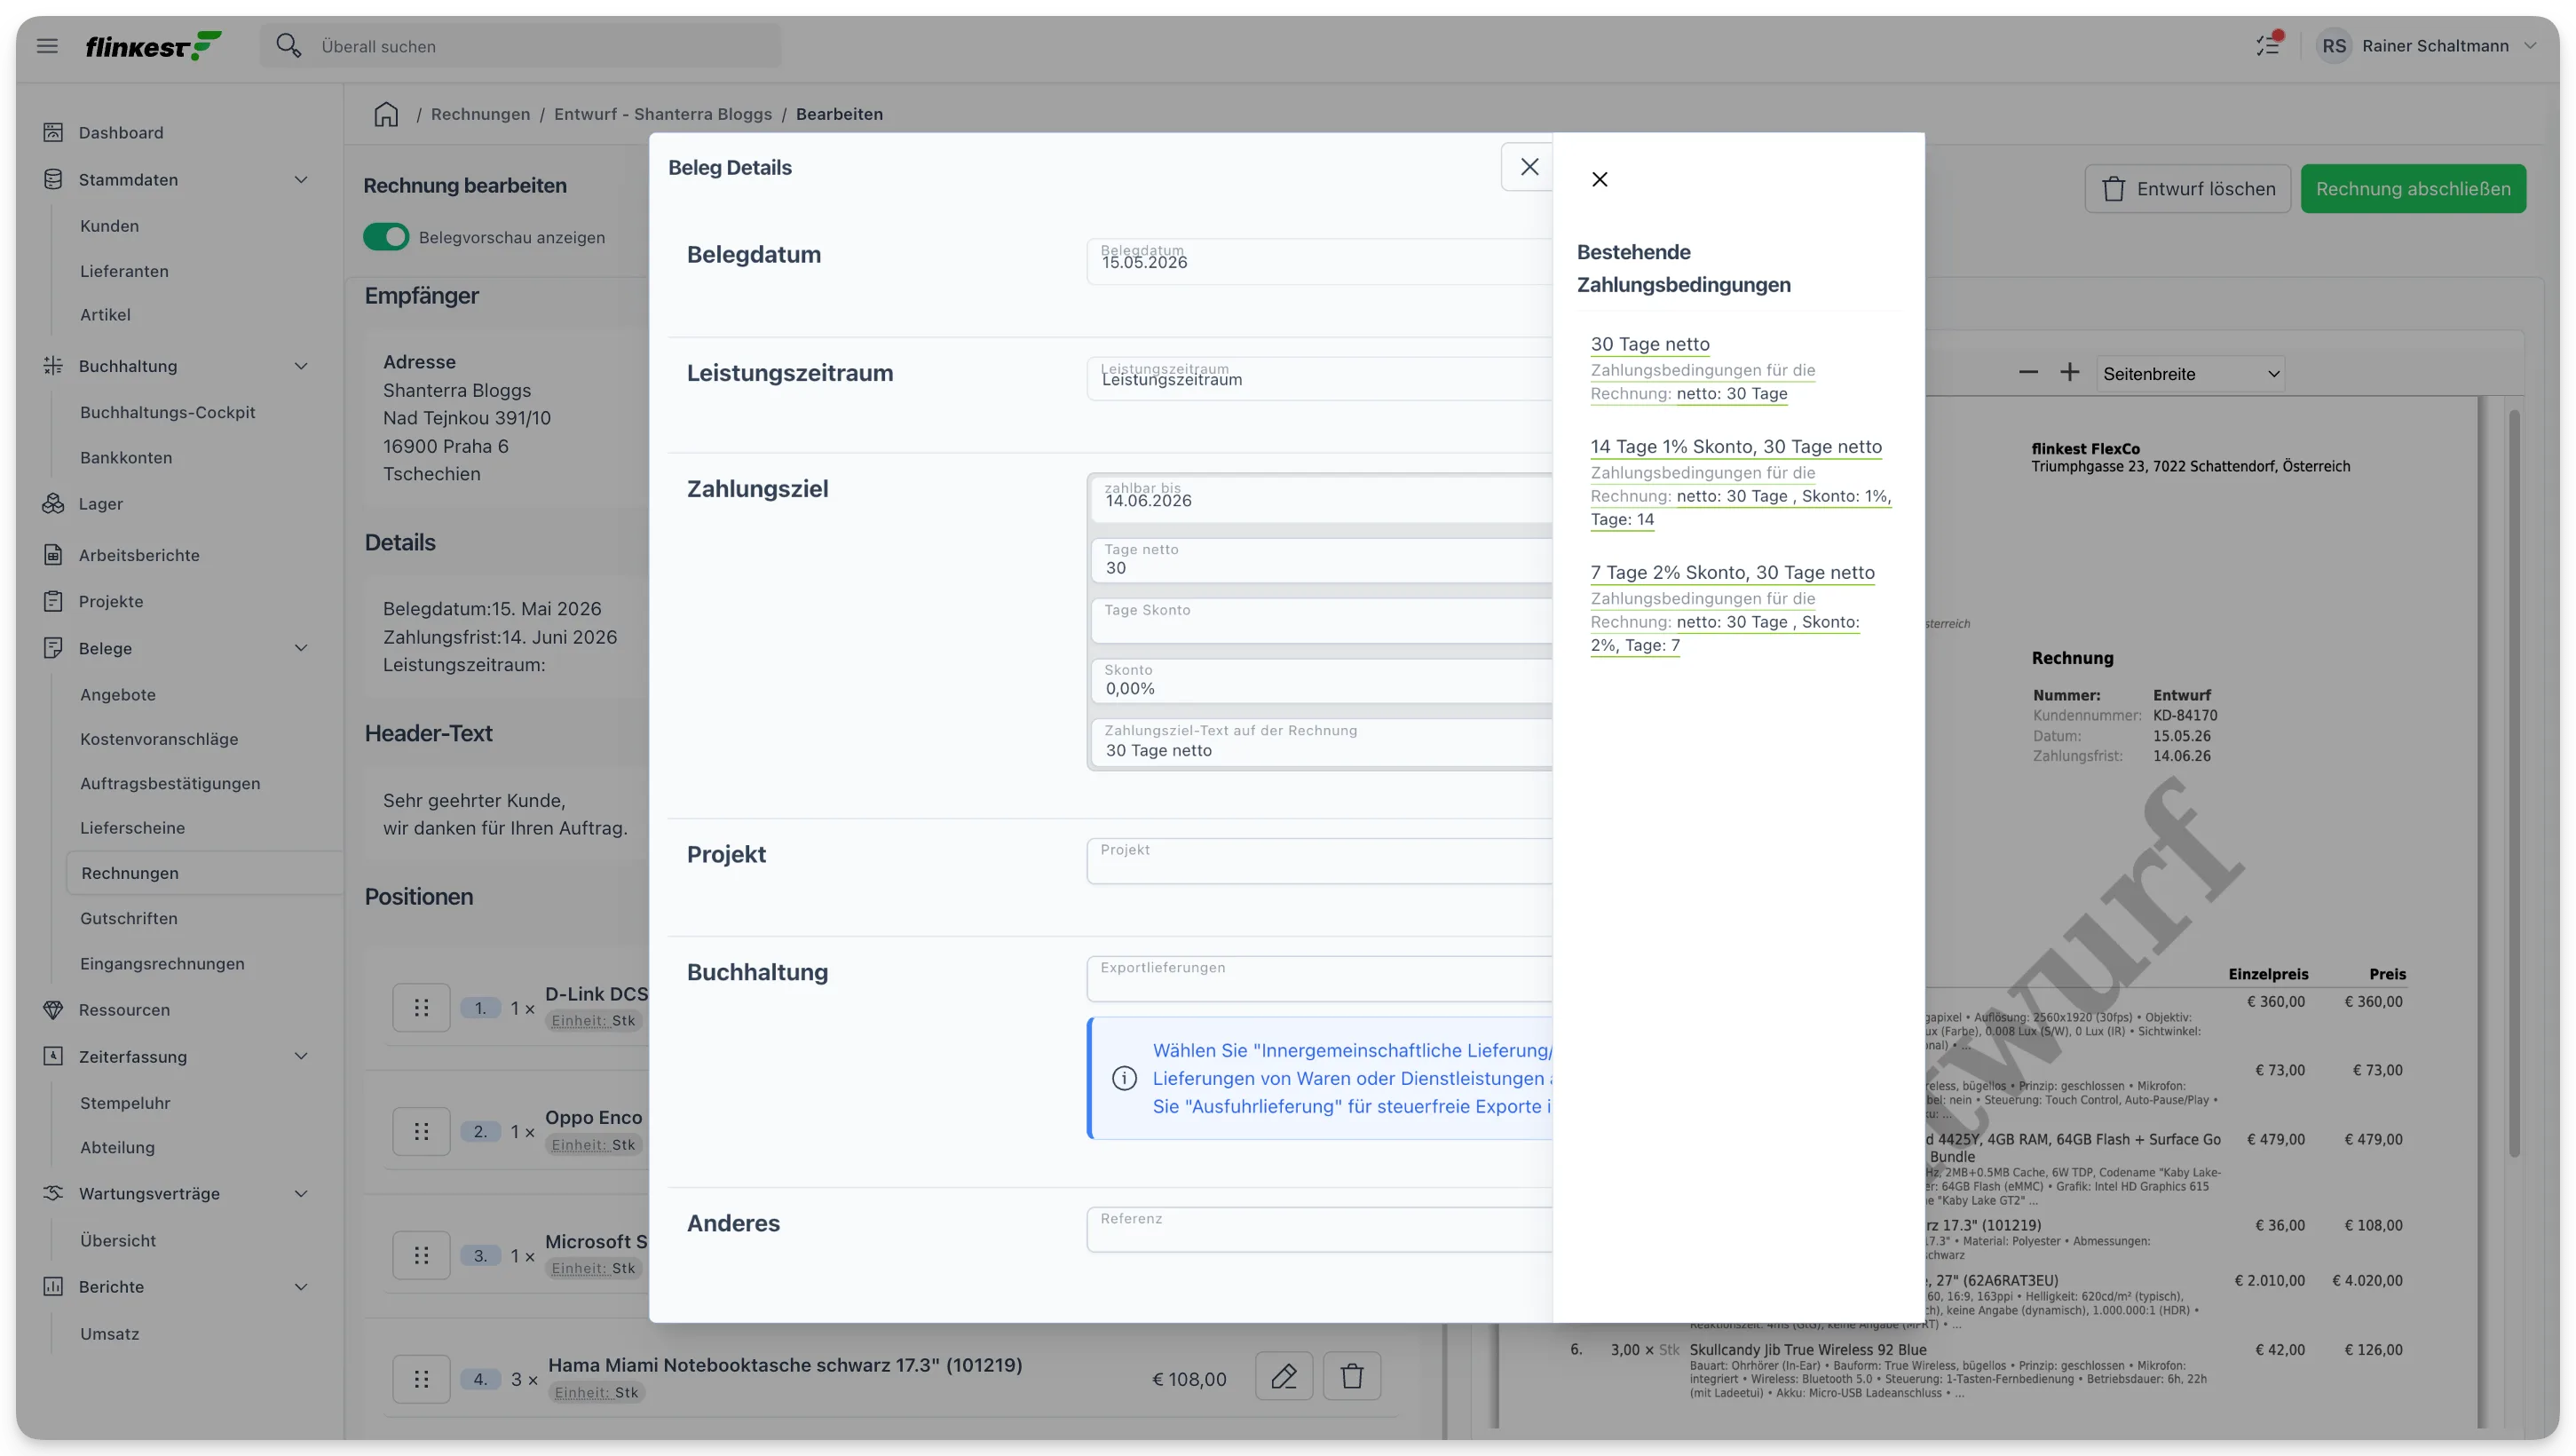Click the trash icon for the Hama Miami position
Screen dimensions: 2576x1456
point(1352,1377)
